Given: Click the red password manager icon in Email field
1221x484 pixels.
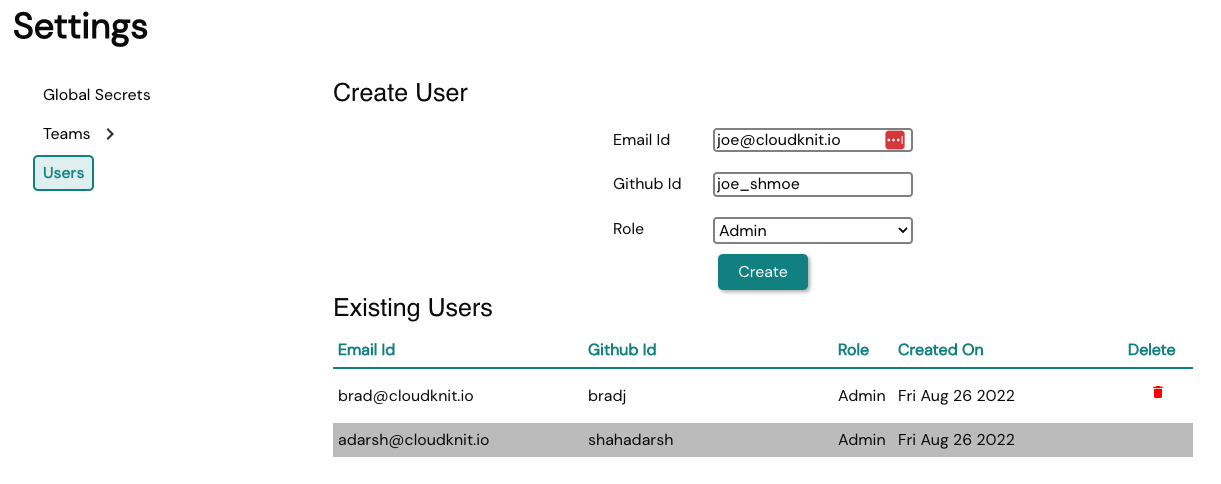Looking at the screenshot, I should point(894,140).
